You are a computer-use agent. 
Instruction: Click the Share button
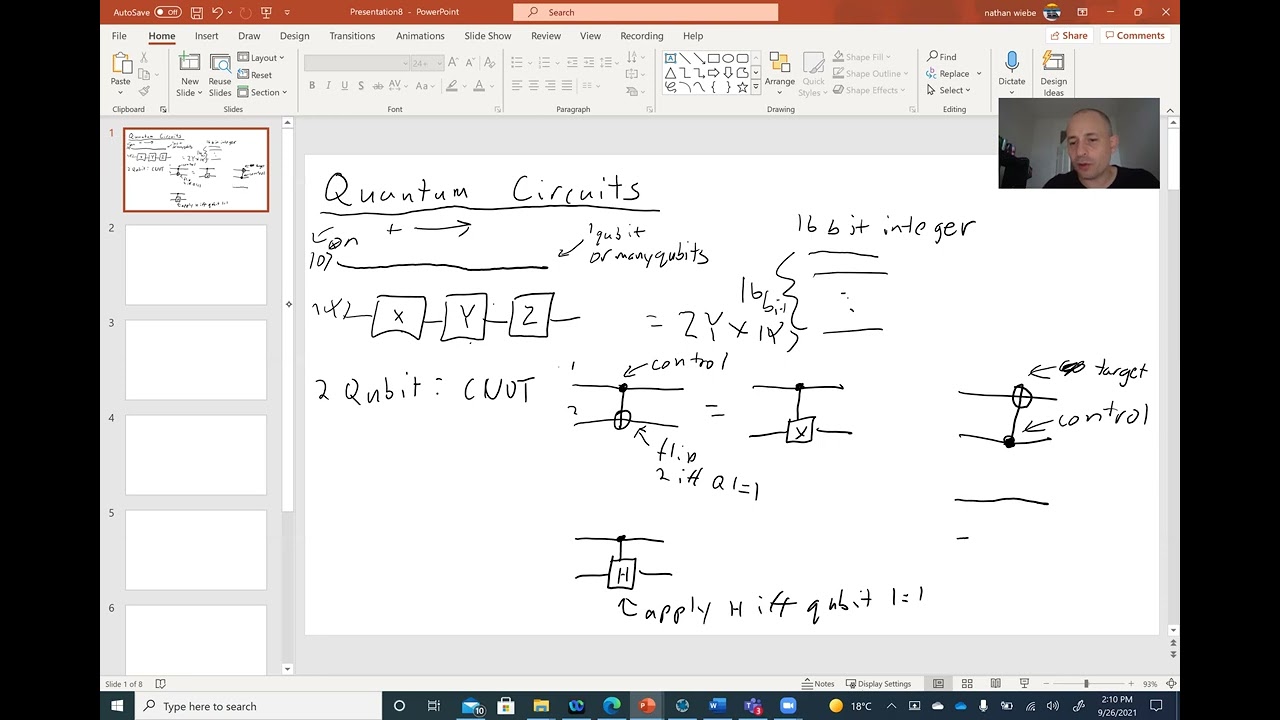[x=1068, y=36]
